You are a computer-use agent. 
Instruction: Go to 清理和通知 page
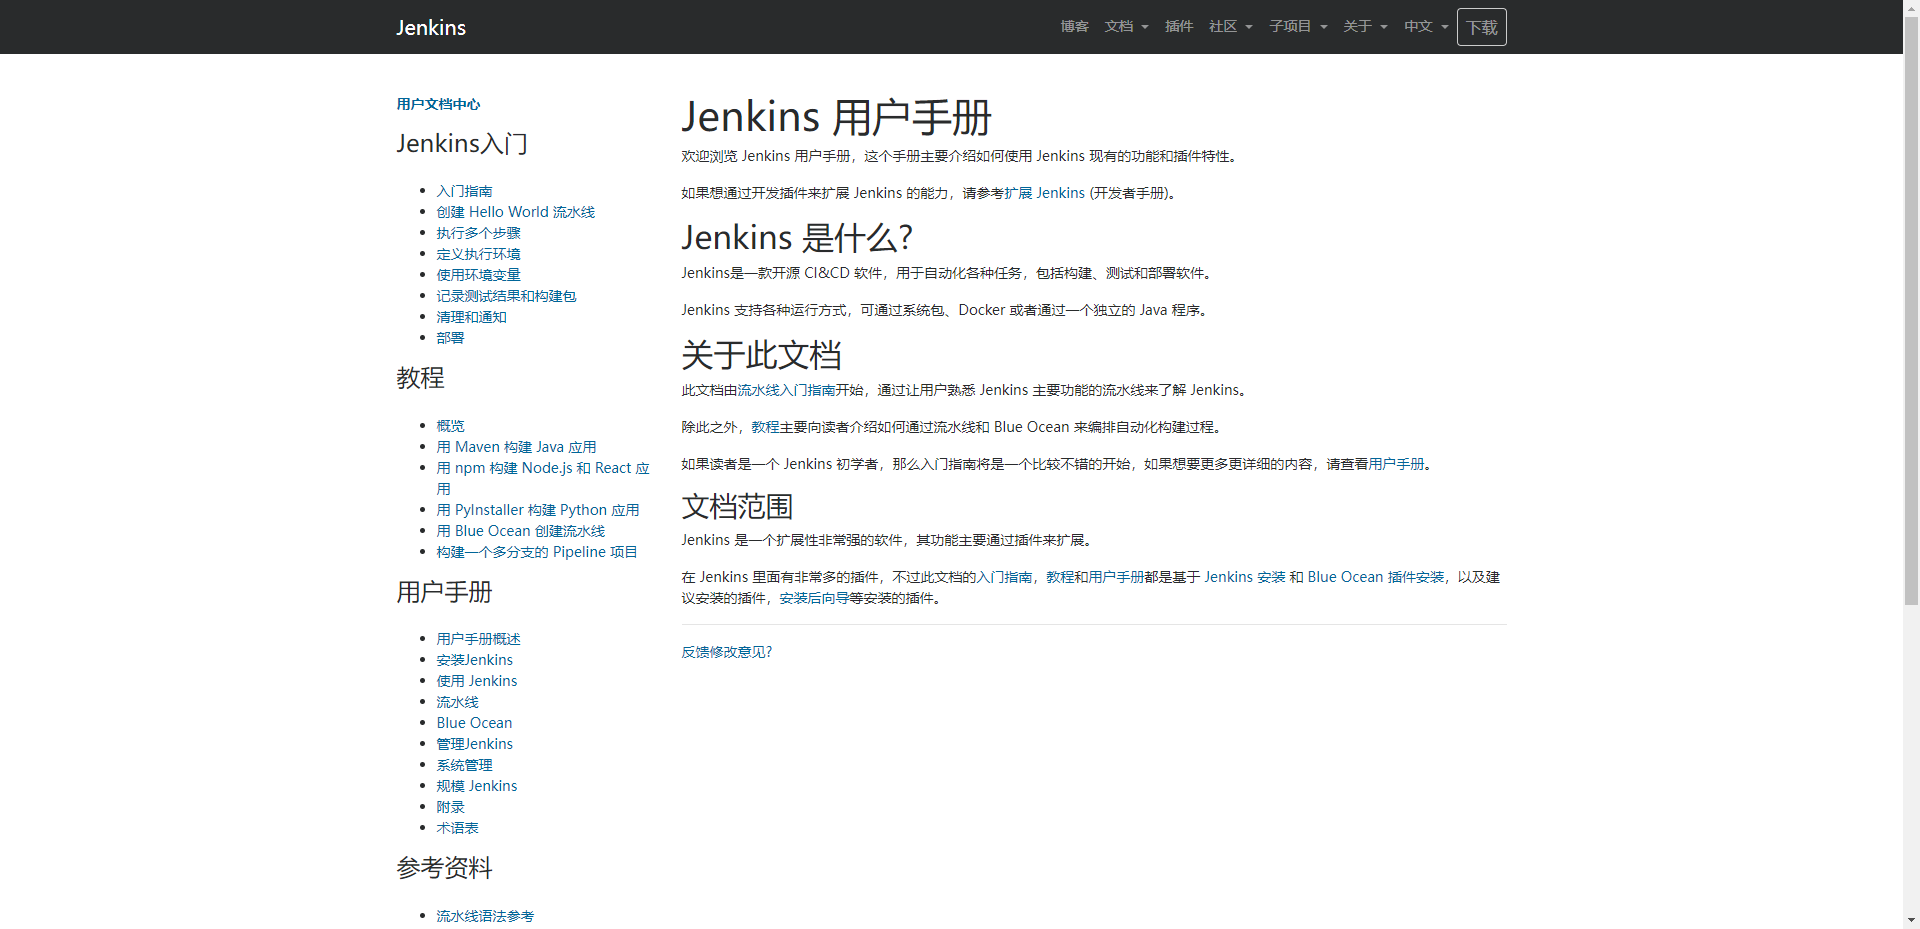point(471,317)
